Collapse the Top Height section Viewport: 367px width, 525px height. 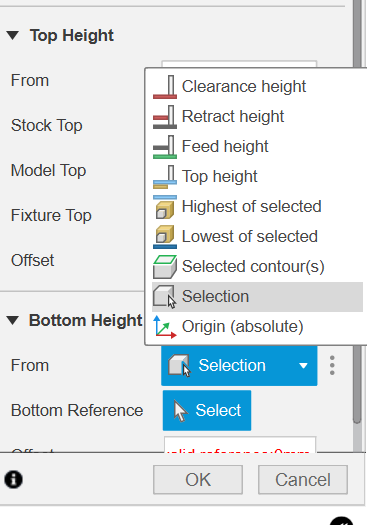(13, 35)
